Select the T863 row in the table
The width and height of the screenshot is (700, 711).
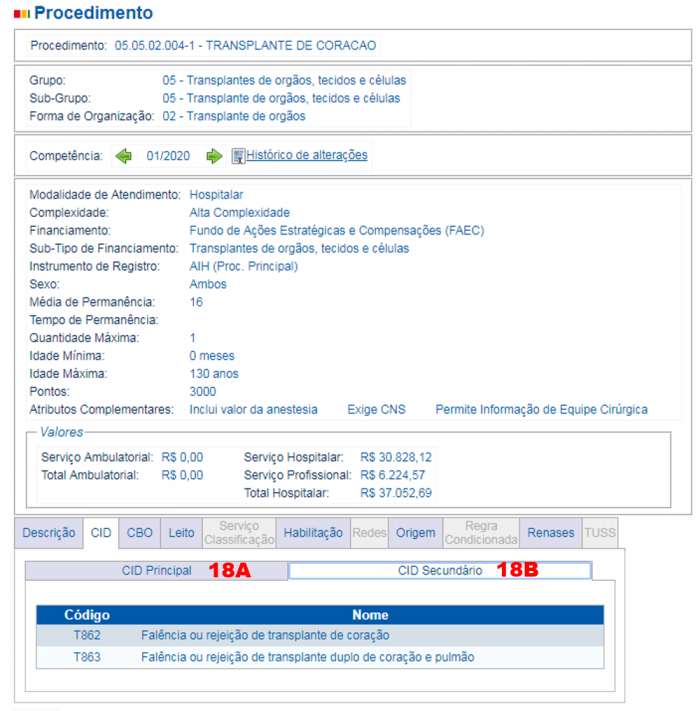pyautogui.click(x=320, y=657)
